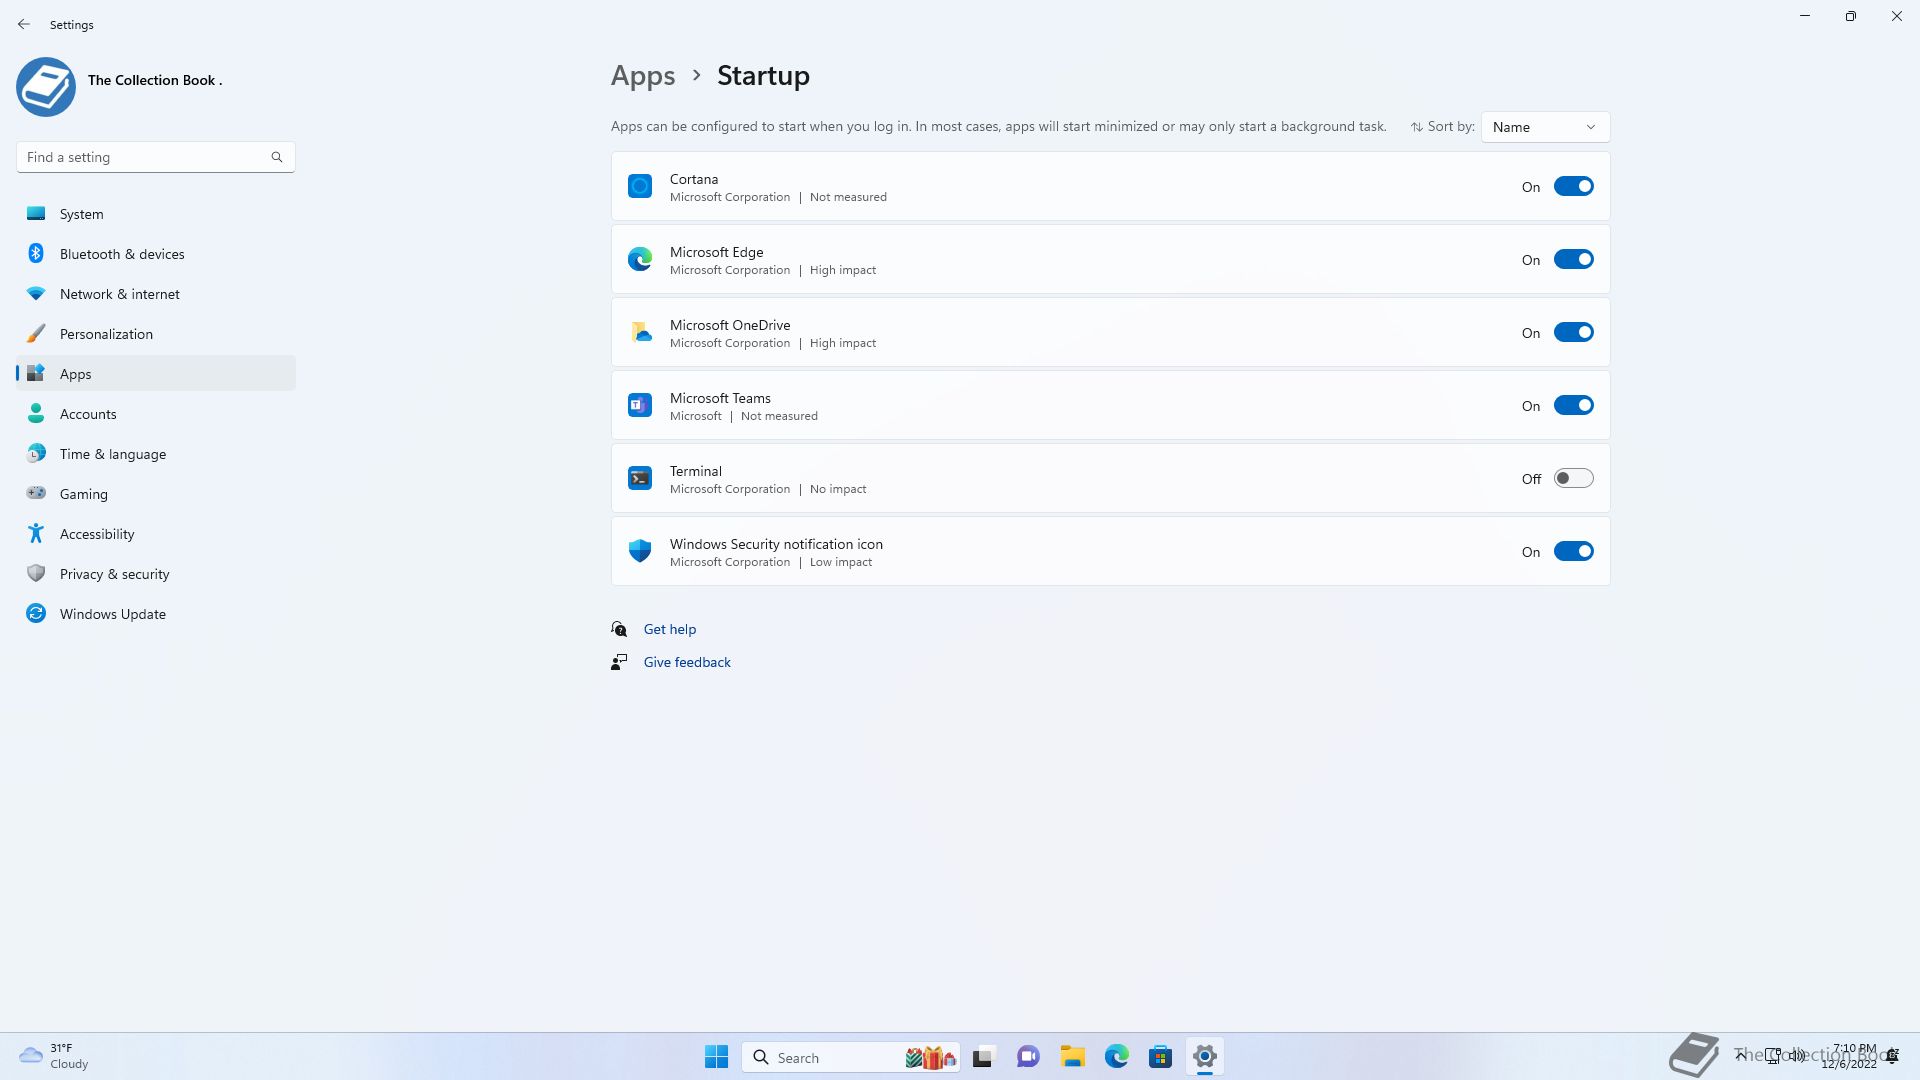The height and width of the screenshot is (1080, 1920).
Task: Click the Microsoft OneDrive cloud icon
Action: coord(640,332)
